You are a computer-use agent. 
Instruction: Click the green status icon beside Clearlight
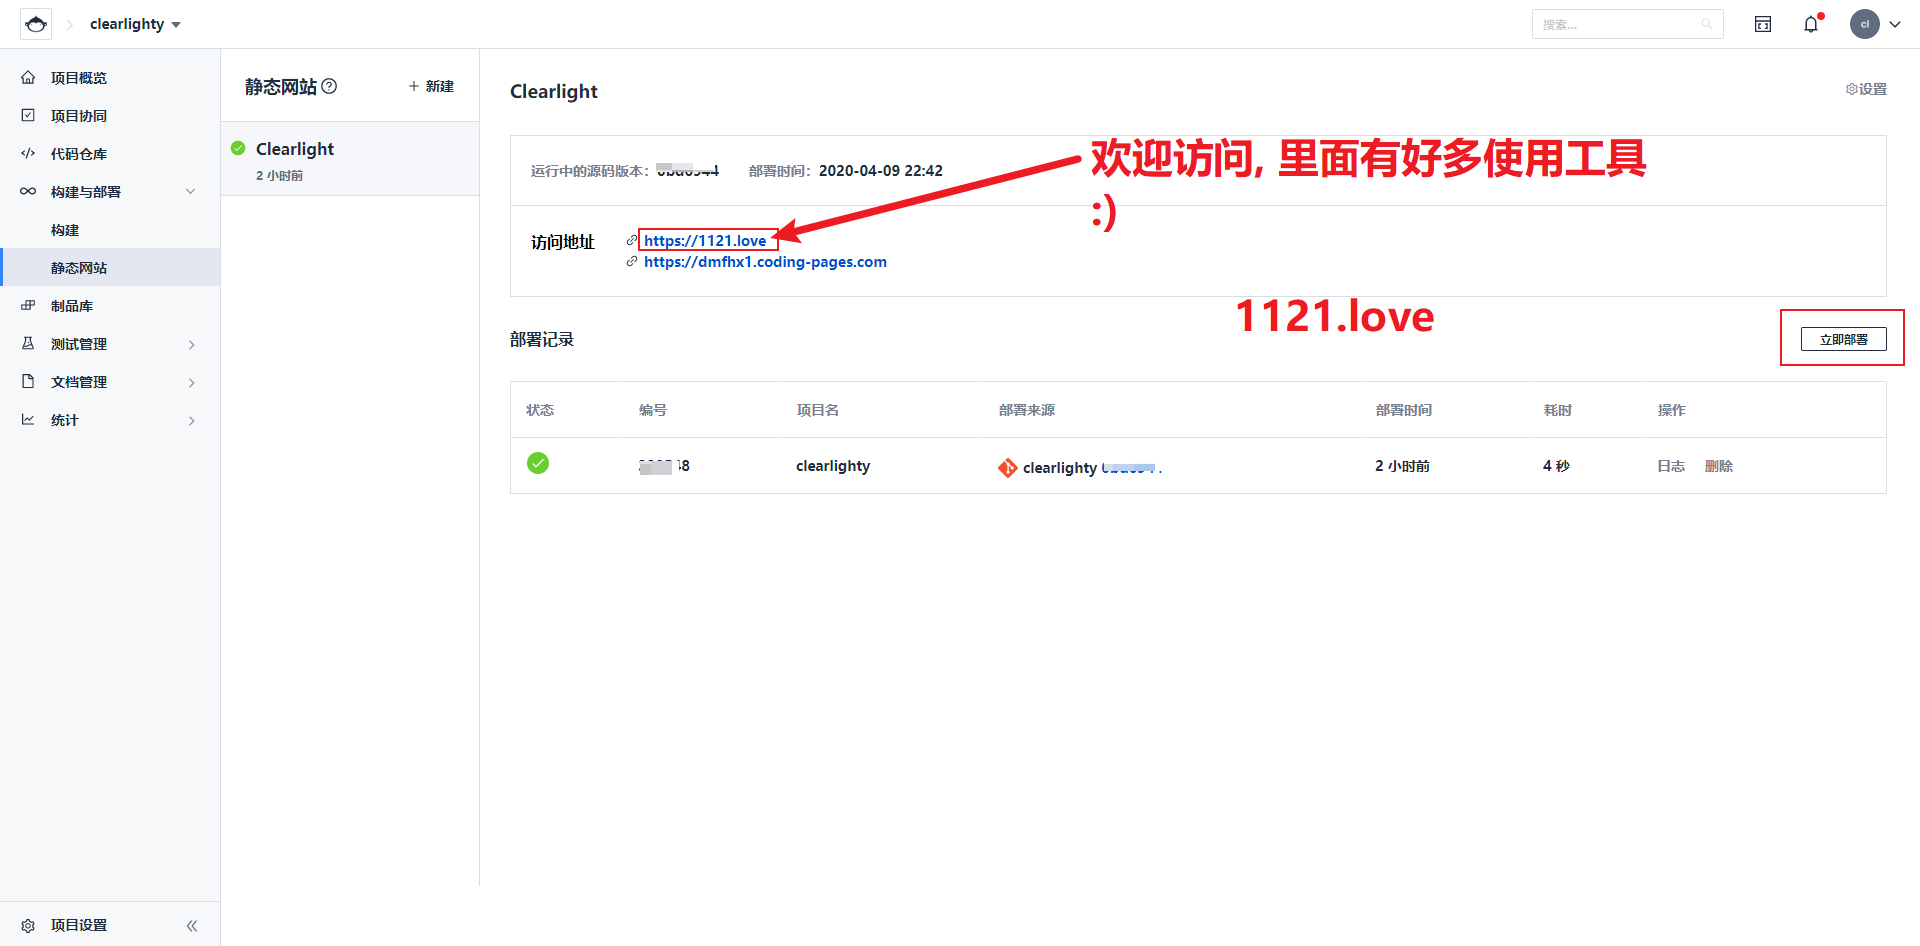[x=238, y=148]
